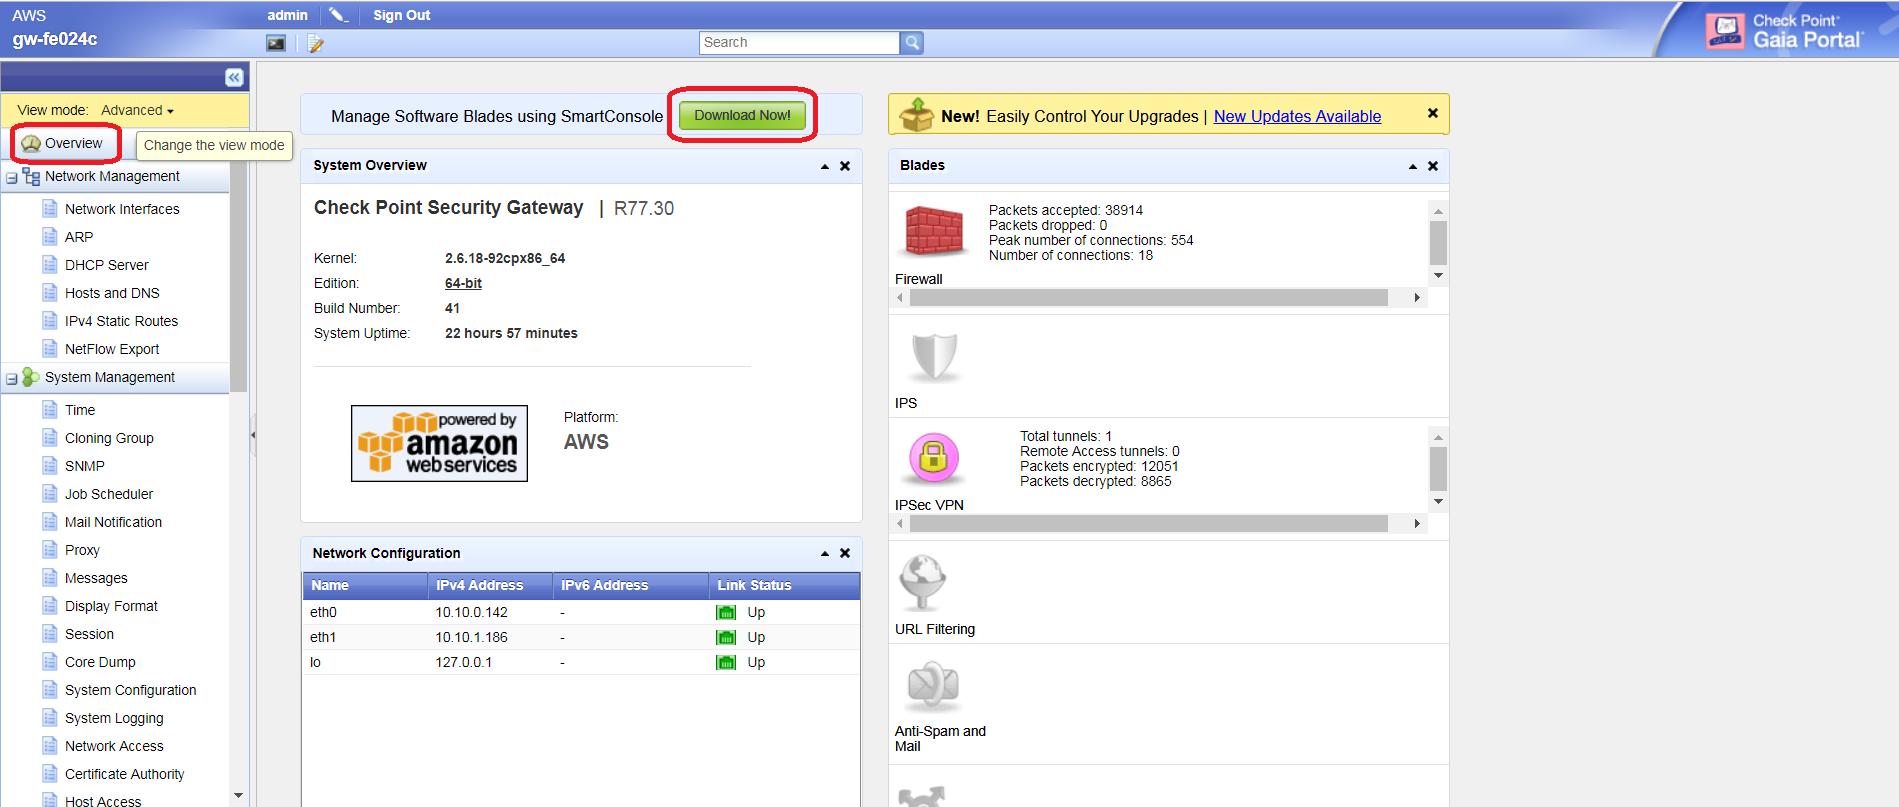This screenshot has height=807, width=1899.
Task: Click the Firewall blade brick wall icon
Action: tap(934, 230)
